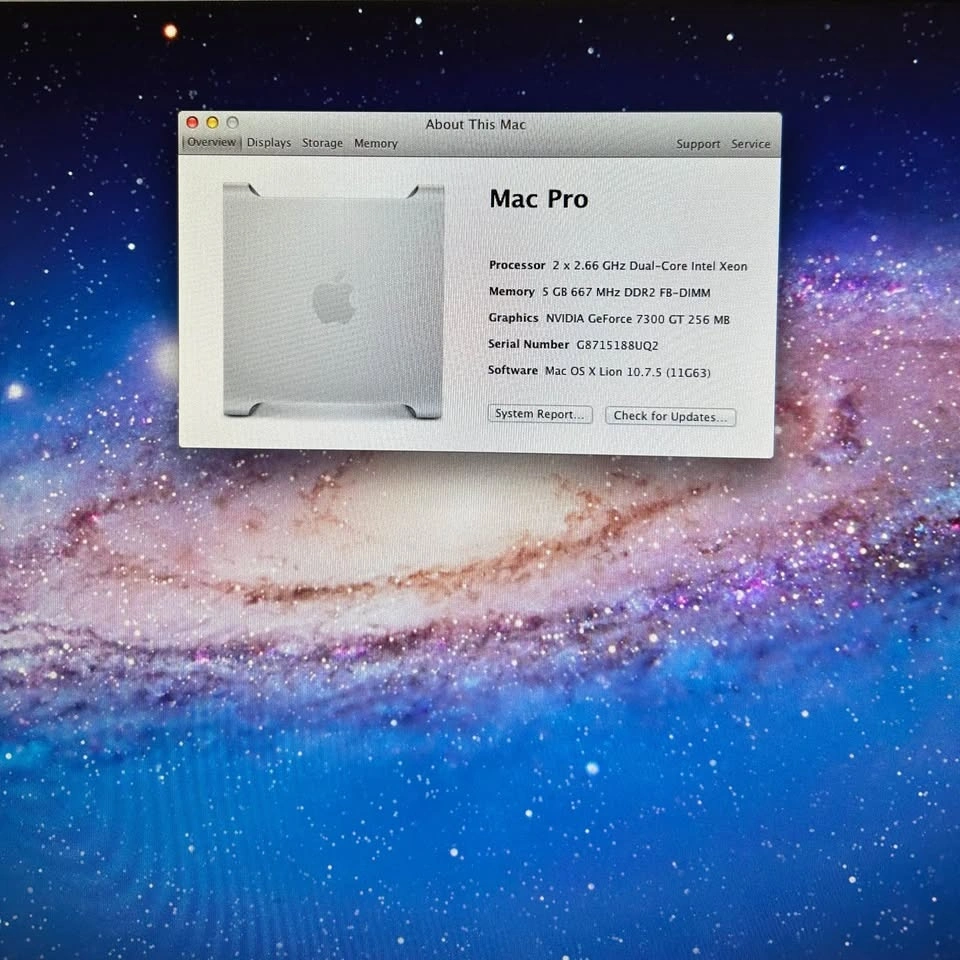Image resolution: width=960 pixels, height=960 pixels.
Task: Open the Support section
Action: pos(698,144)
